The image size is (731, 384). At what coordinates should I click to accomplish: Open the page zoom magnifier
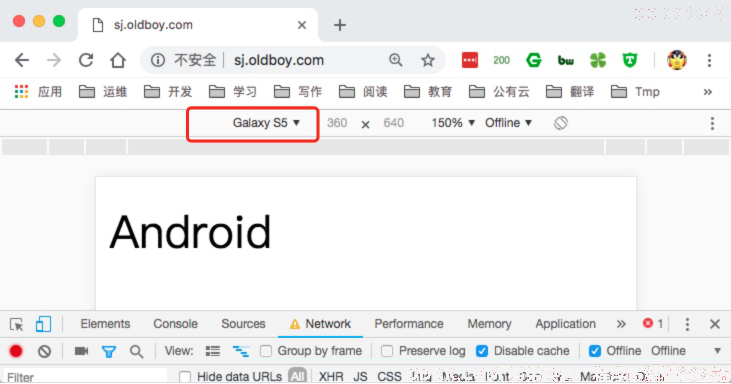(x=396, y=60)
